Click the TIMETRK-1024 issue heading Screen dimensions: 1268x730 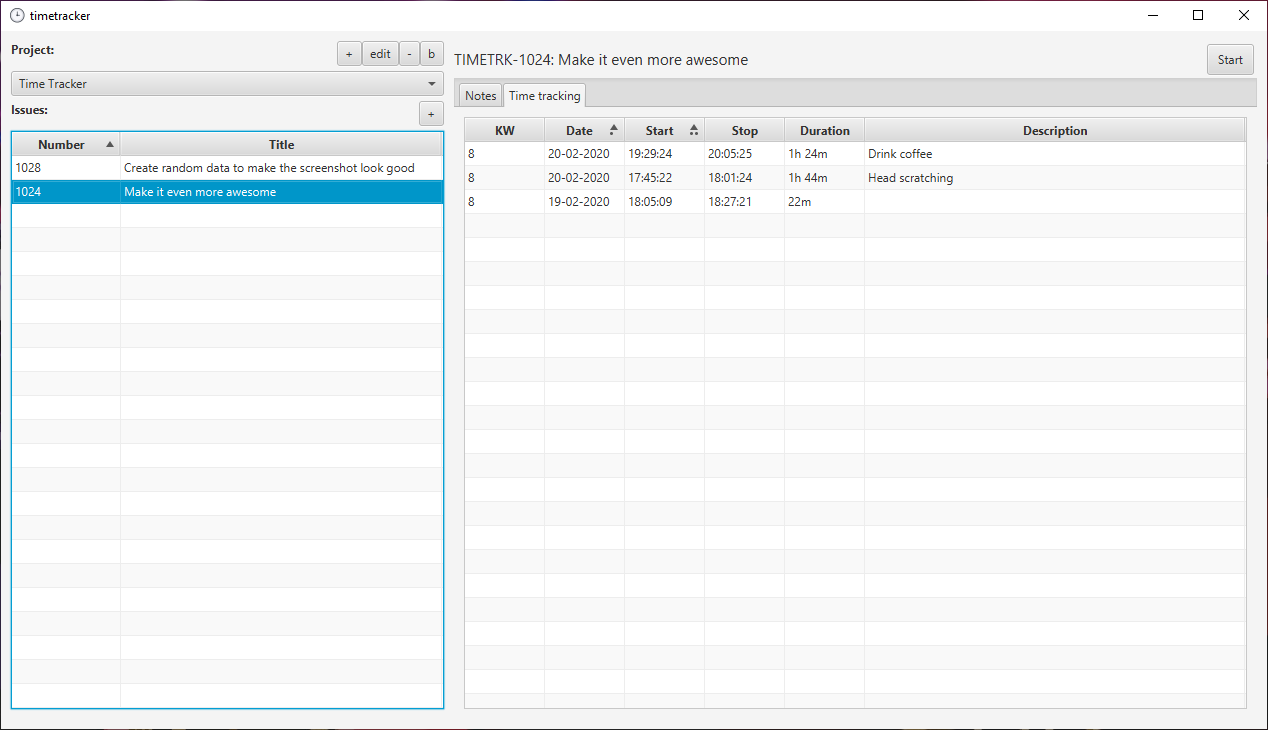601,60
